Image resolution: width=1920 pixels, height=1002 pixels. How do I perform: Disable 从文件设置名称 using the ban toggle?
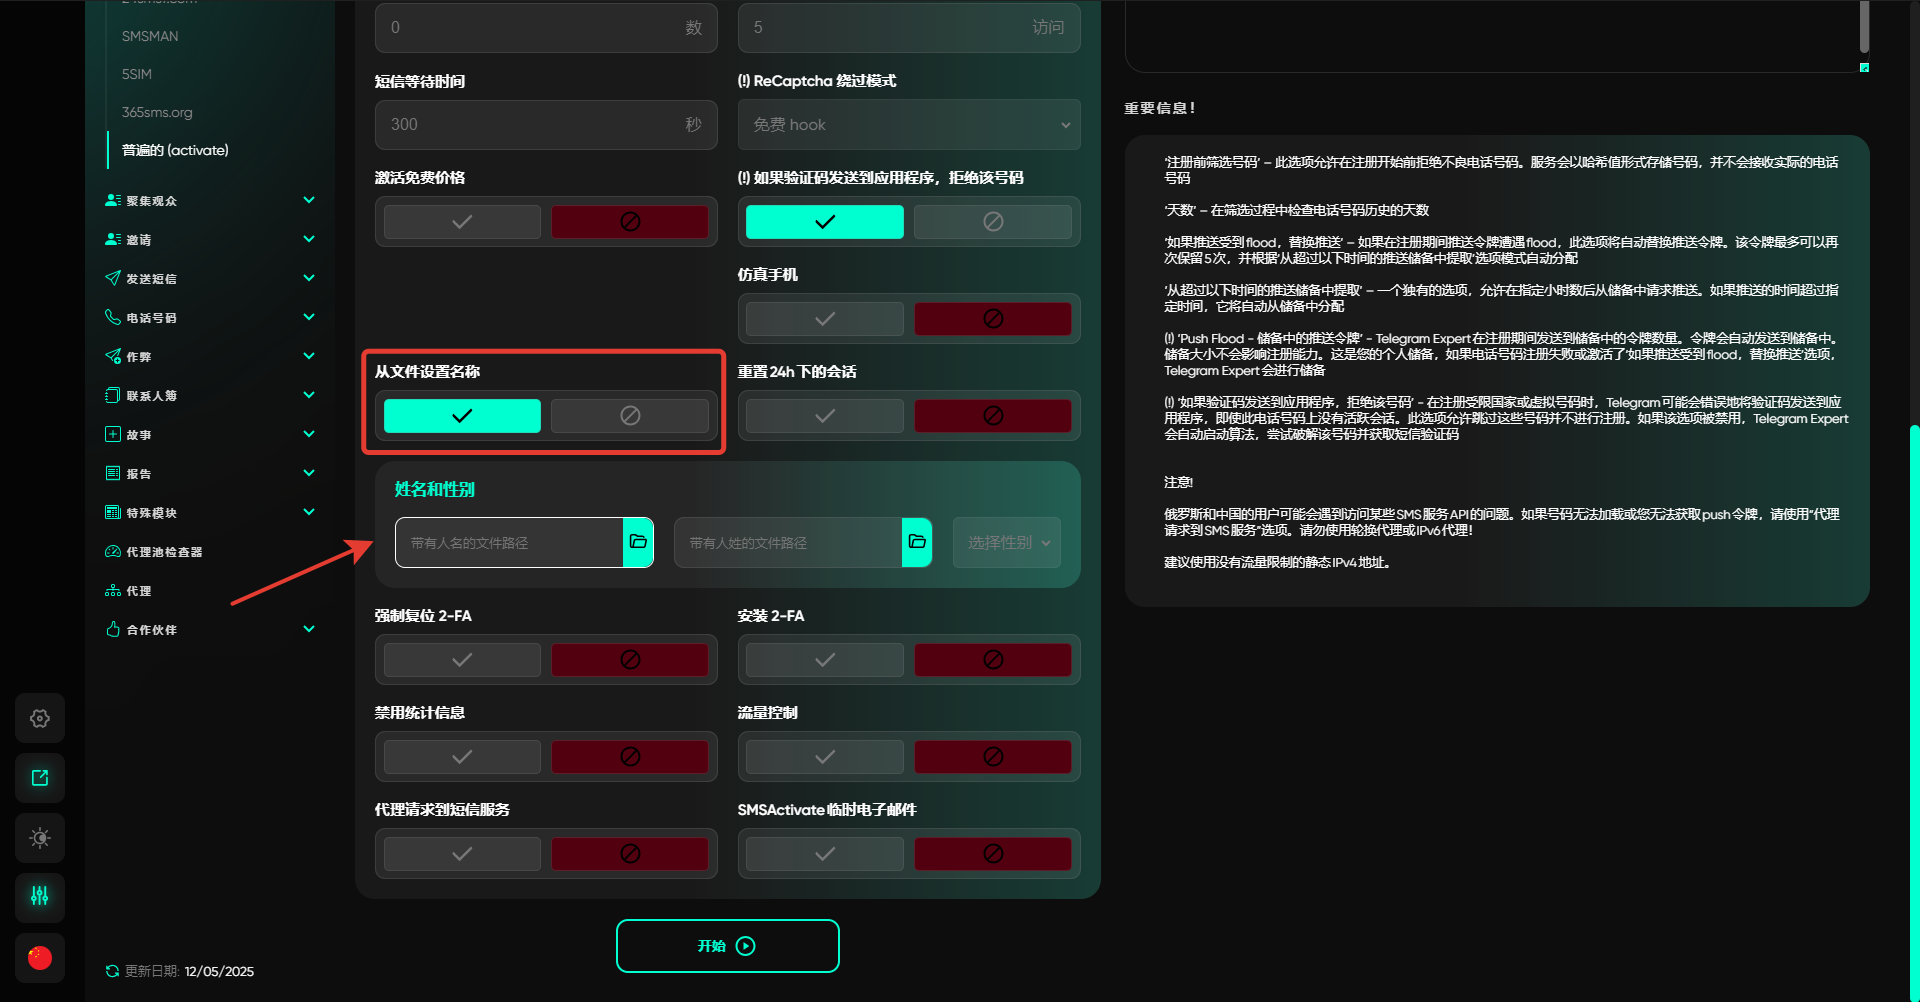629,416
